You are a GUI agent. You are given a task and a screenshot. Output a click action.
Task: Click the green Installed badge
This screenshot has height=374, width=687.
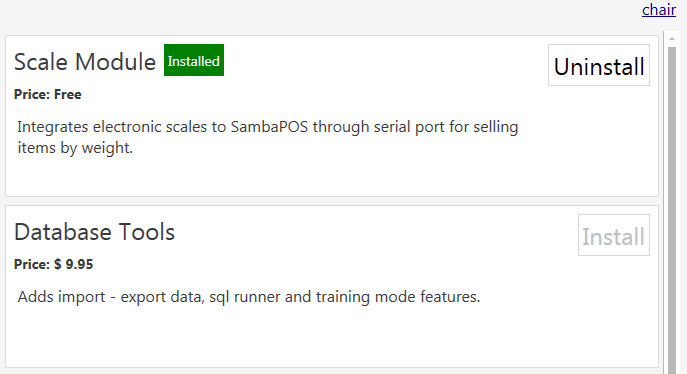194,60
